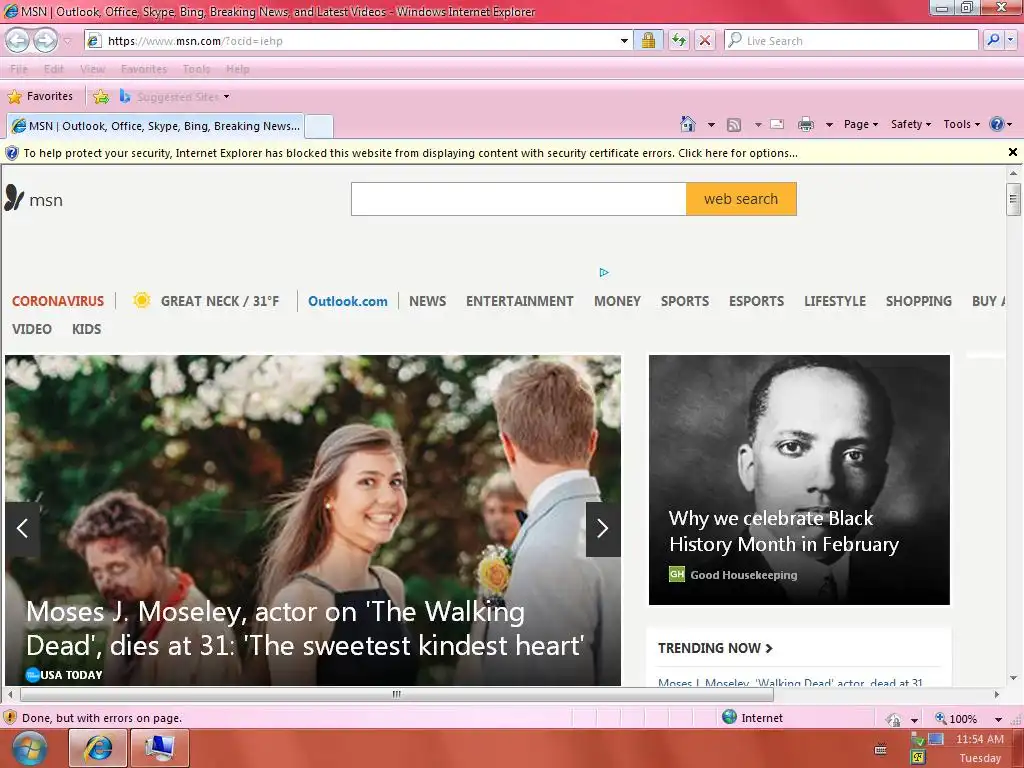Screen dimensions: 1024x768
Task: Click the vertical scrollbar thumb
Action: (1013, 200)
